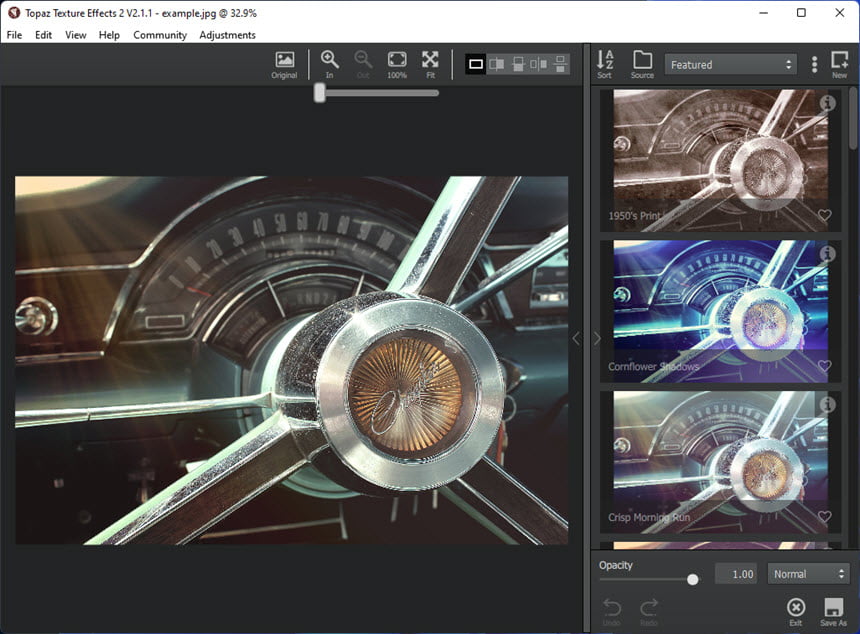Screen dimensions: 860x634
Task: Click the Undo arrow
Action: pos(612,612)
